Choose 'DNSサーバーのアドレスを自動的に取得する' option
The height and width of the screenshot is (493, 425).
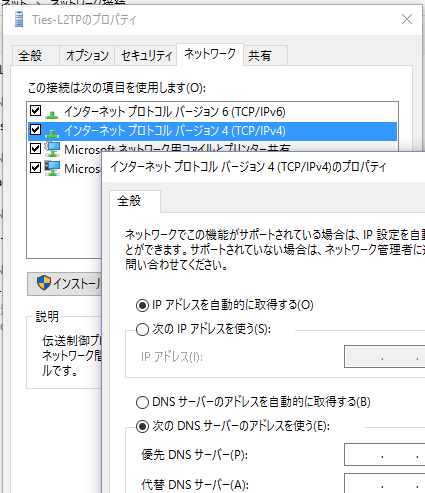(x=142, y=402)
